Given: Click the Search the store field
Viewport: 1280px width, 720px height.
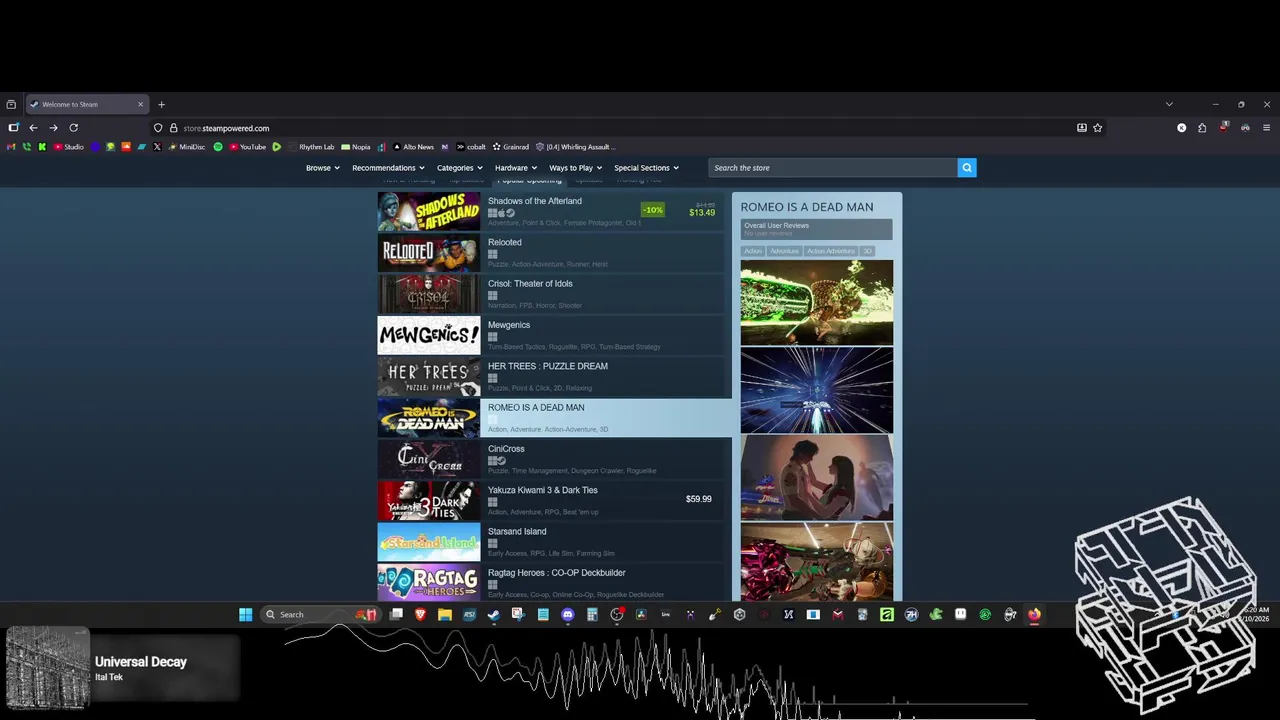Looking at the screenshot, I should coord(833,168).
